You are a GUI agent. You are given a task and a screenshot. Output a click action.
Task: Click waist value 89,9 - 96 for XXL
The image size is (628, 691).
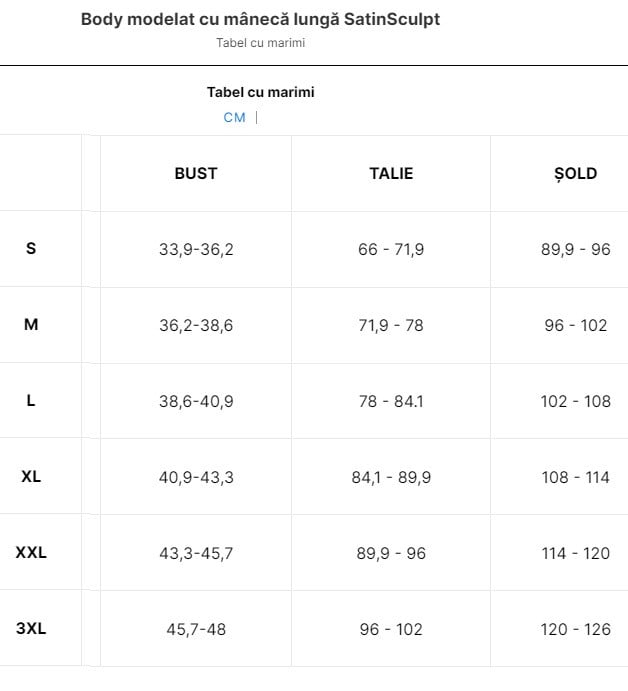[x=391, y=554]
